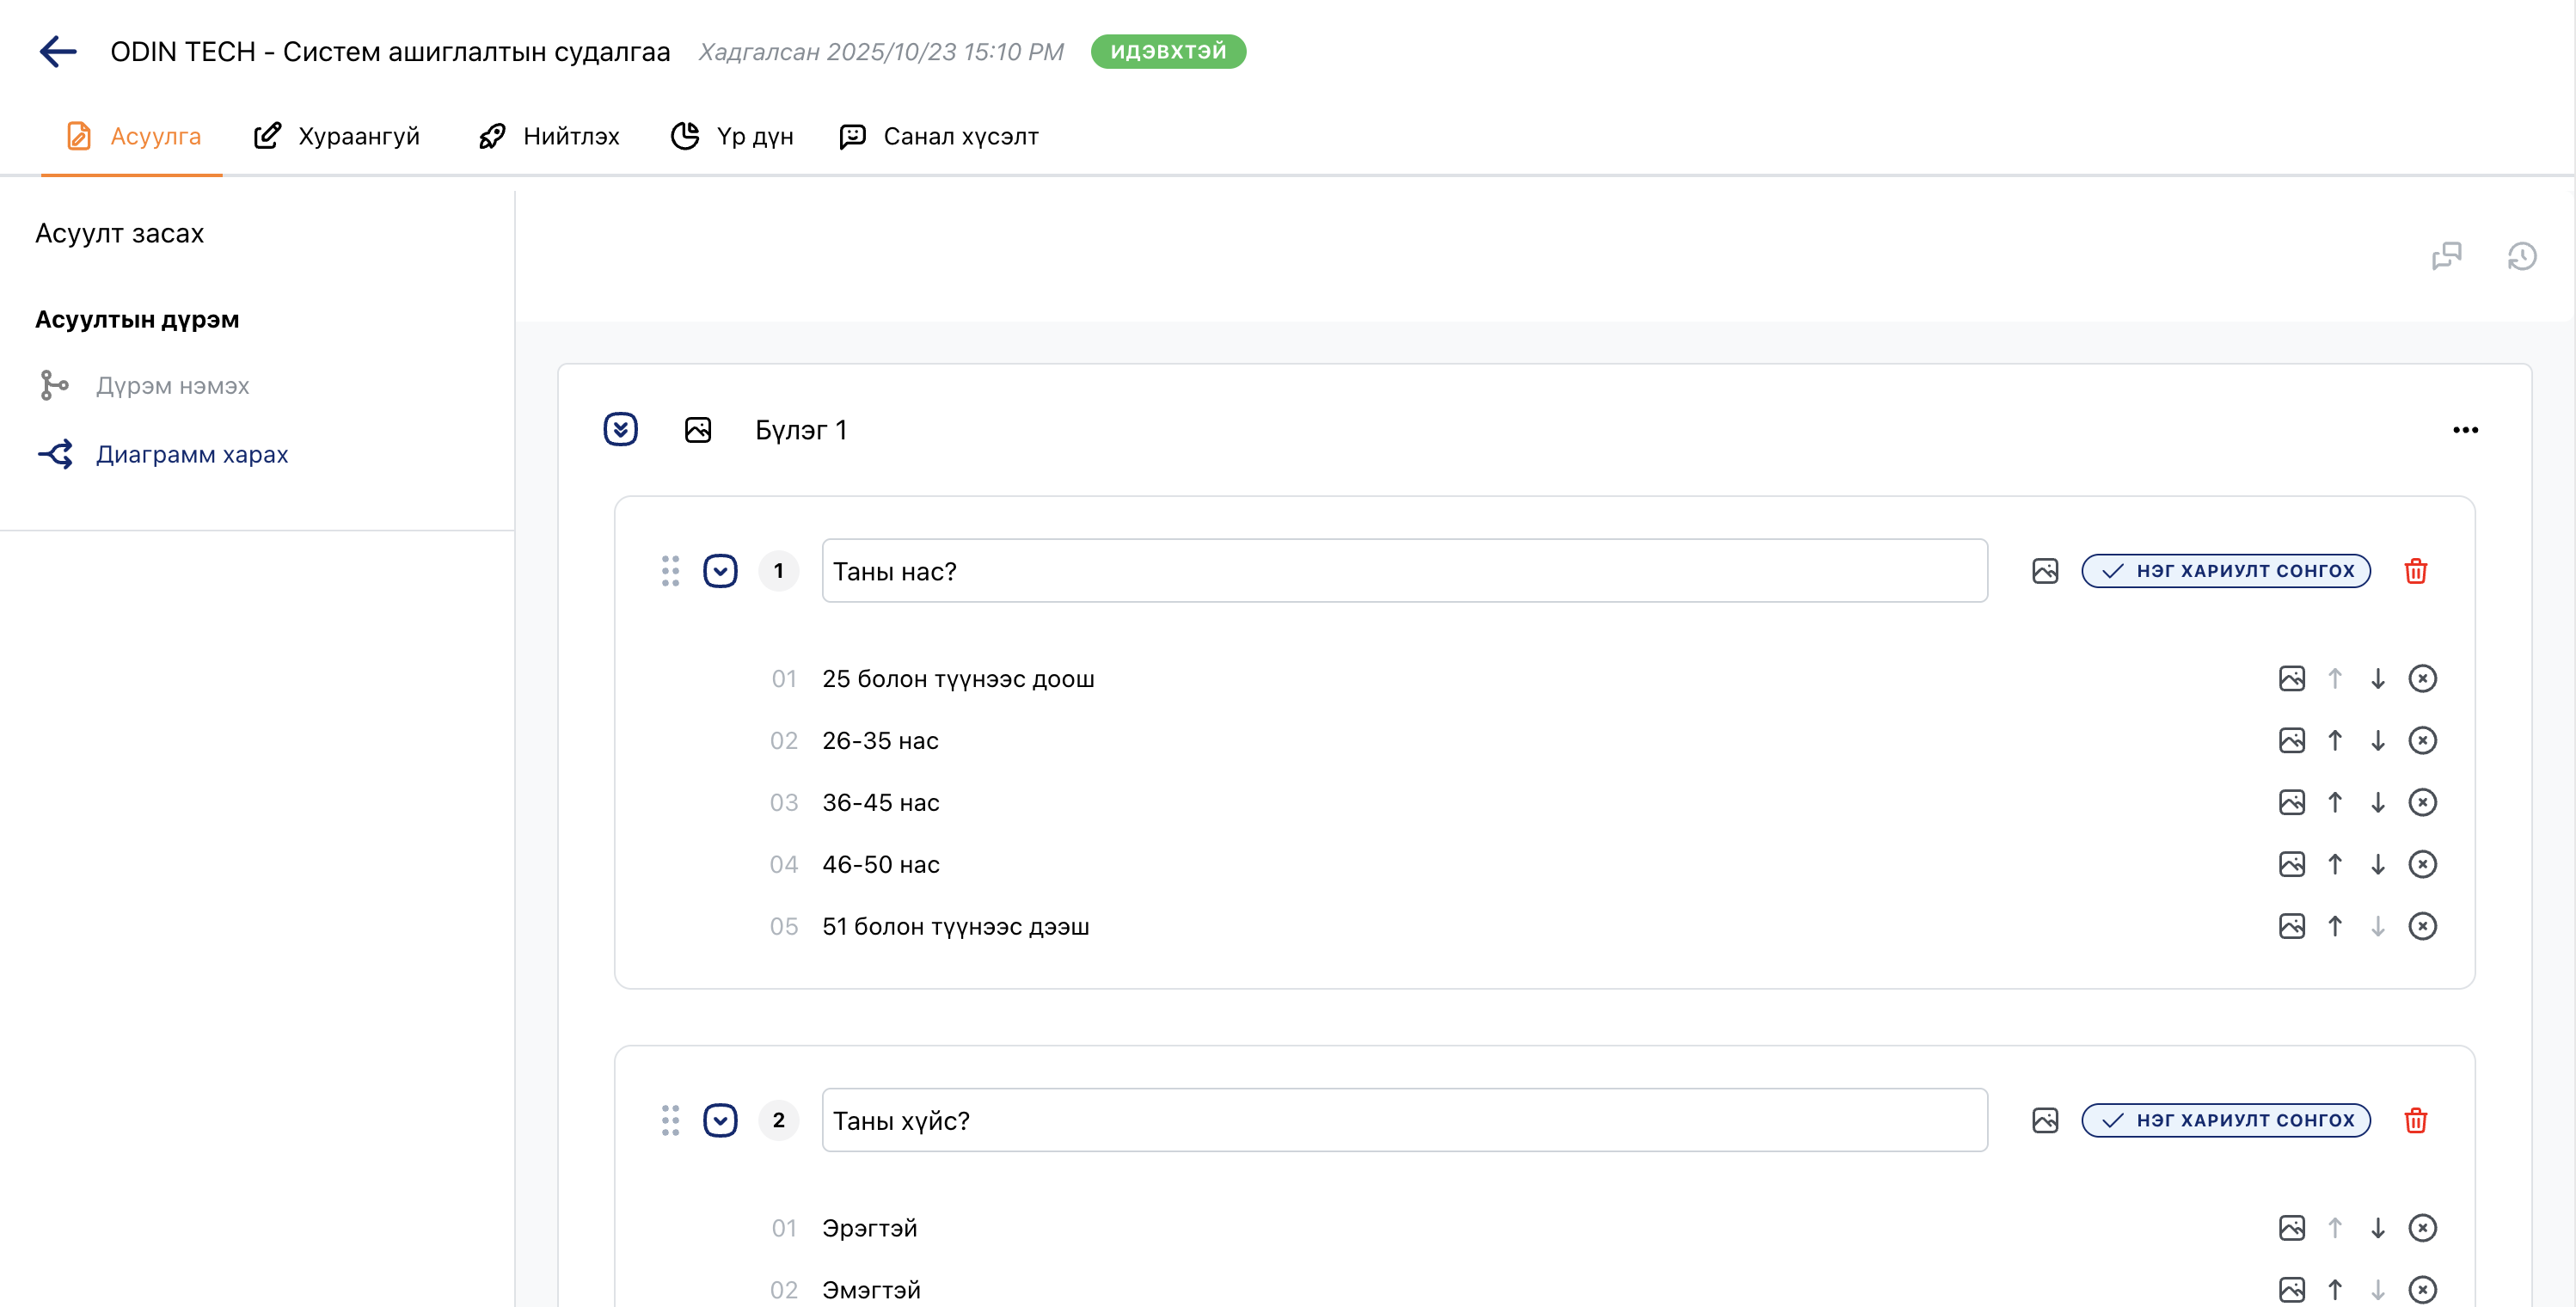Move the '36-45 нас' option up
Screen dimensions: 2576x1307
[2335, 802]
